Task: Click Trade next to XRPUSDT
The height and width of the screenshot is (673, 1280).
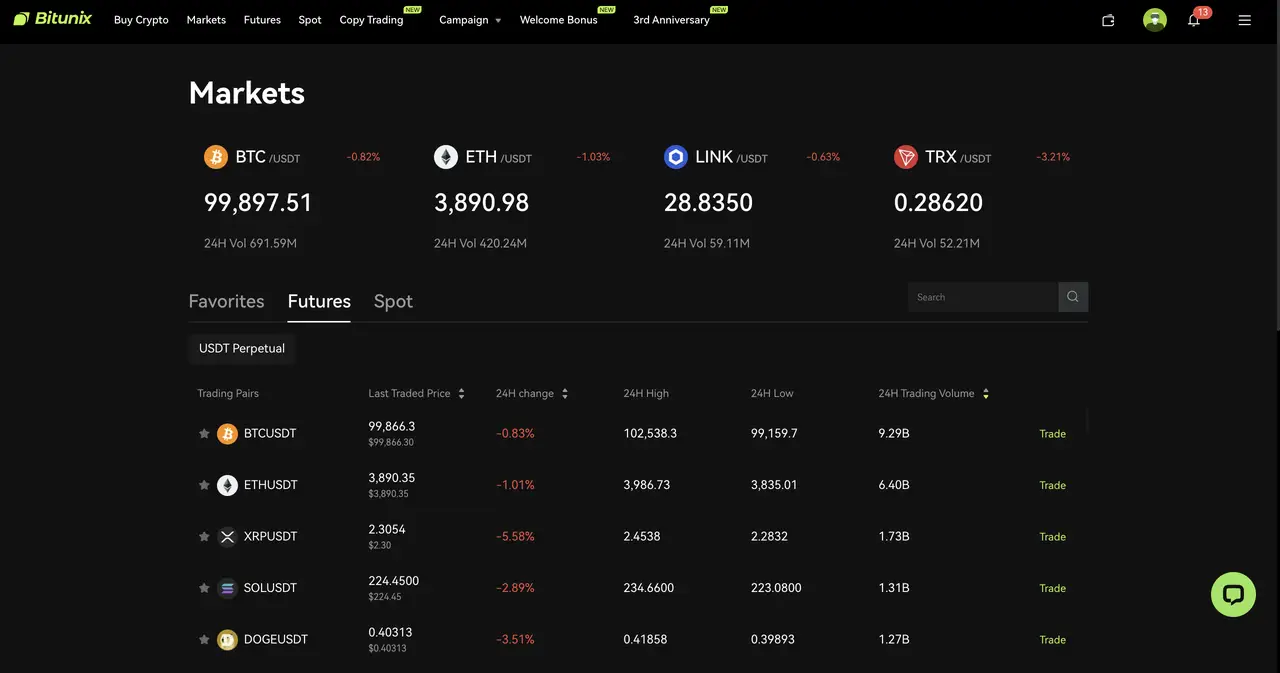Action: coord(1052,536)
